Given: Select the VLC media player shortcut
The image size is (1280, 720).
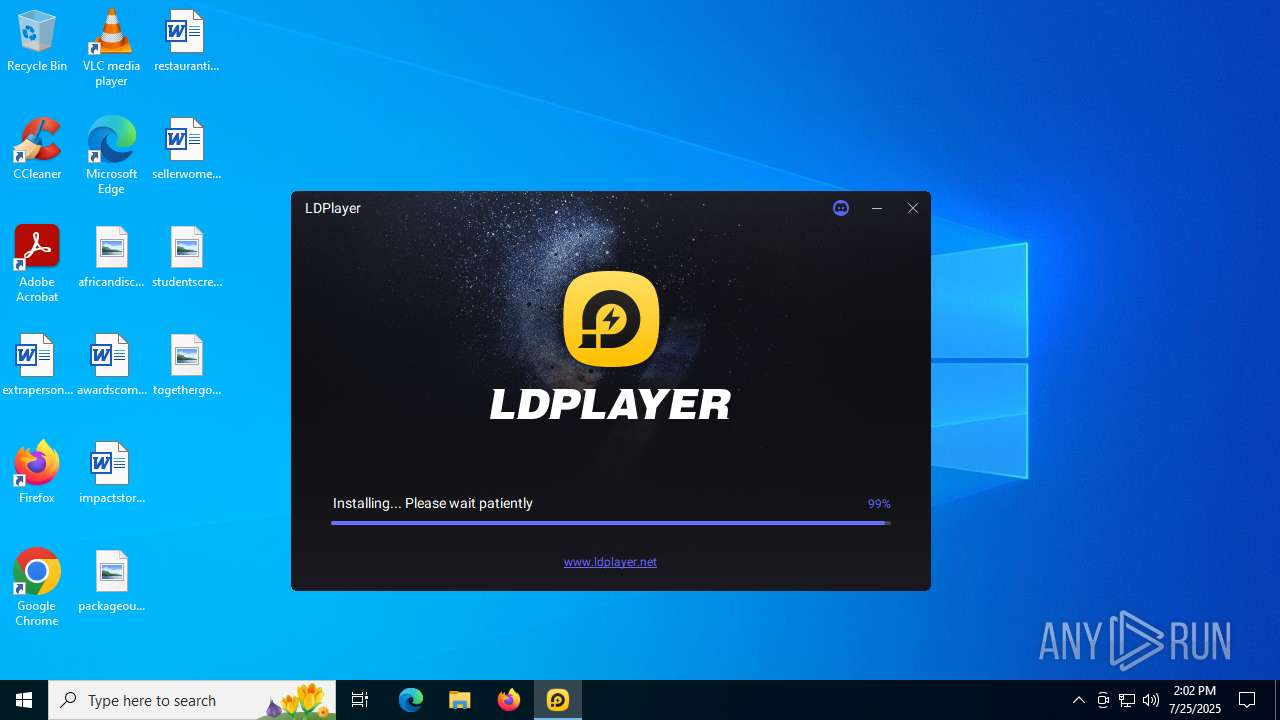Looking at the screenshot, I should [x=111, y=48].
